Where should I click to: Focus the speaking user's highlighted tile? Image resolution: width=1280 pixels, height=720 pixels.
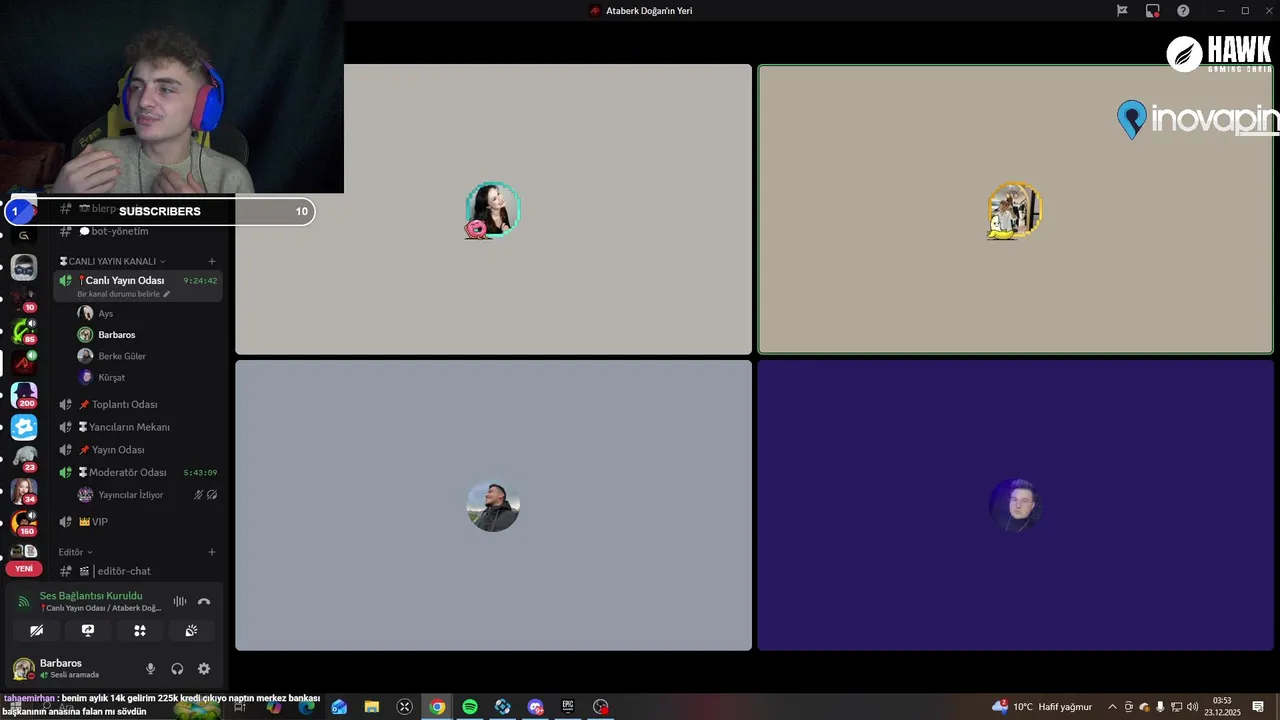[1015, 209]
